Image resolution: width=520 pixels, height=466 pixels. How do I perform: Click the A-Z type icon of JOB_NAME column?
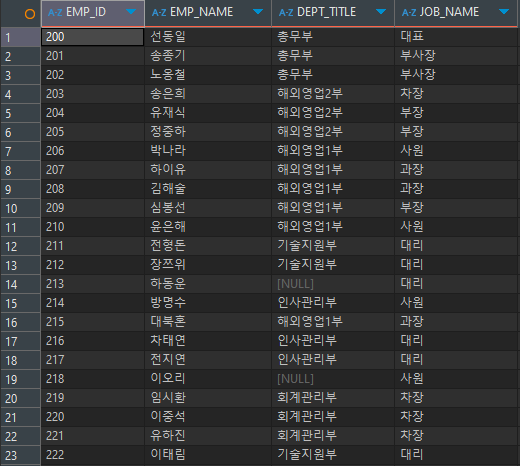click(409, 13)
